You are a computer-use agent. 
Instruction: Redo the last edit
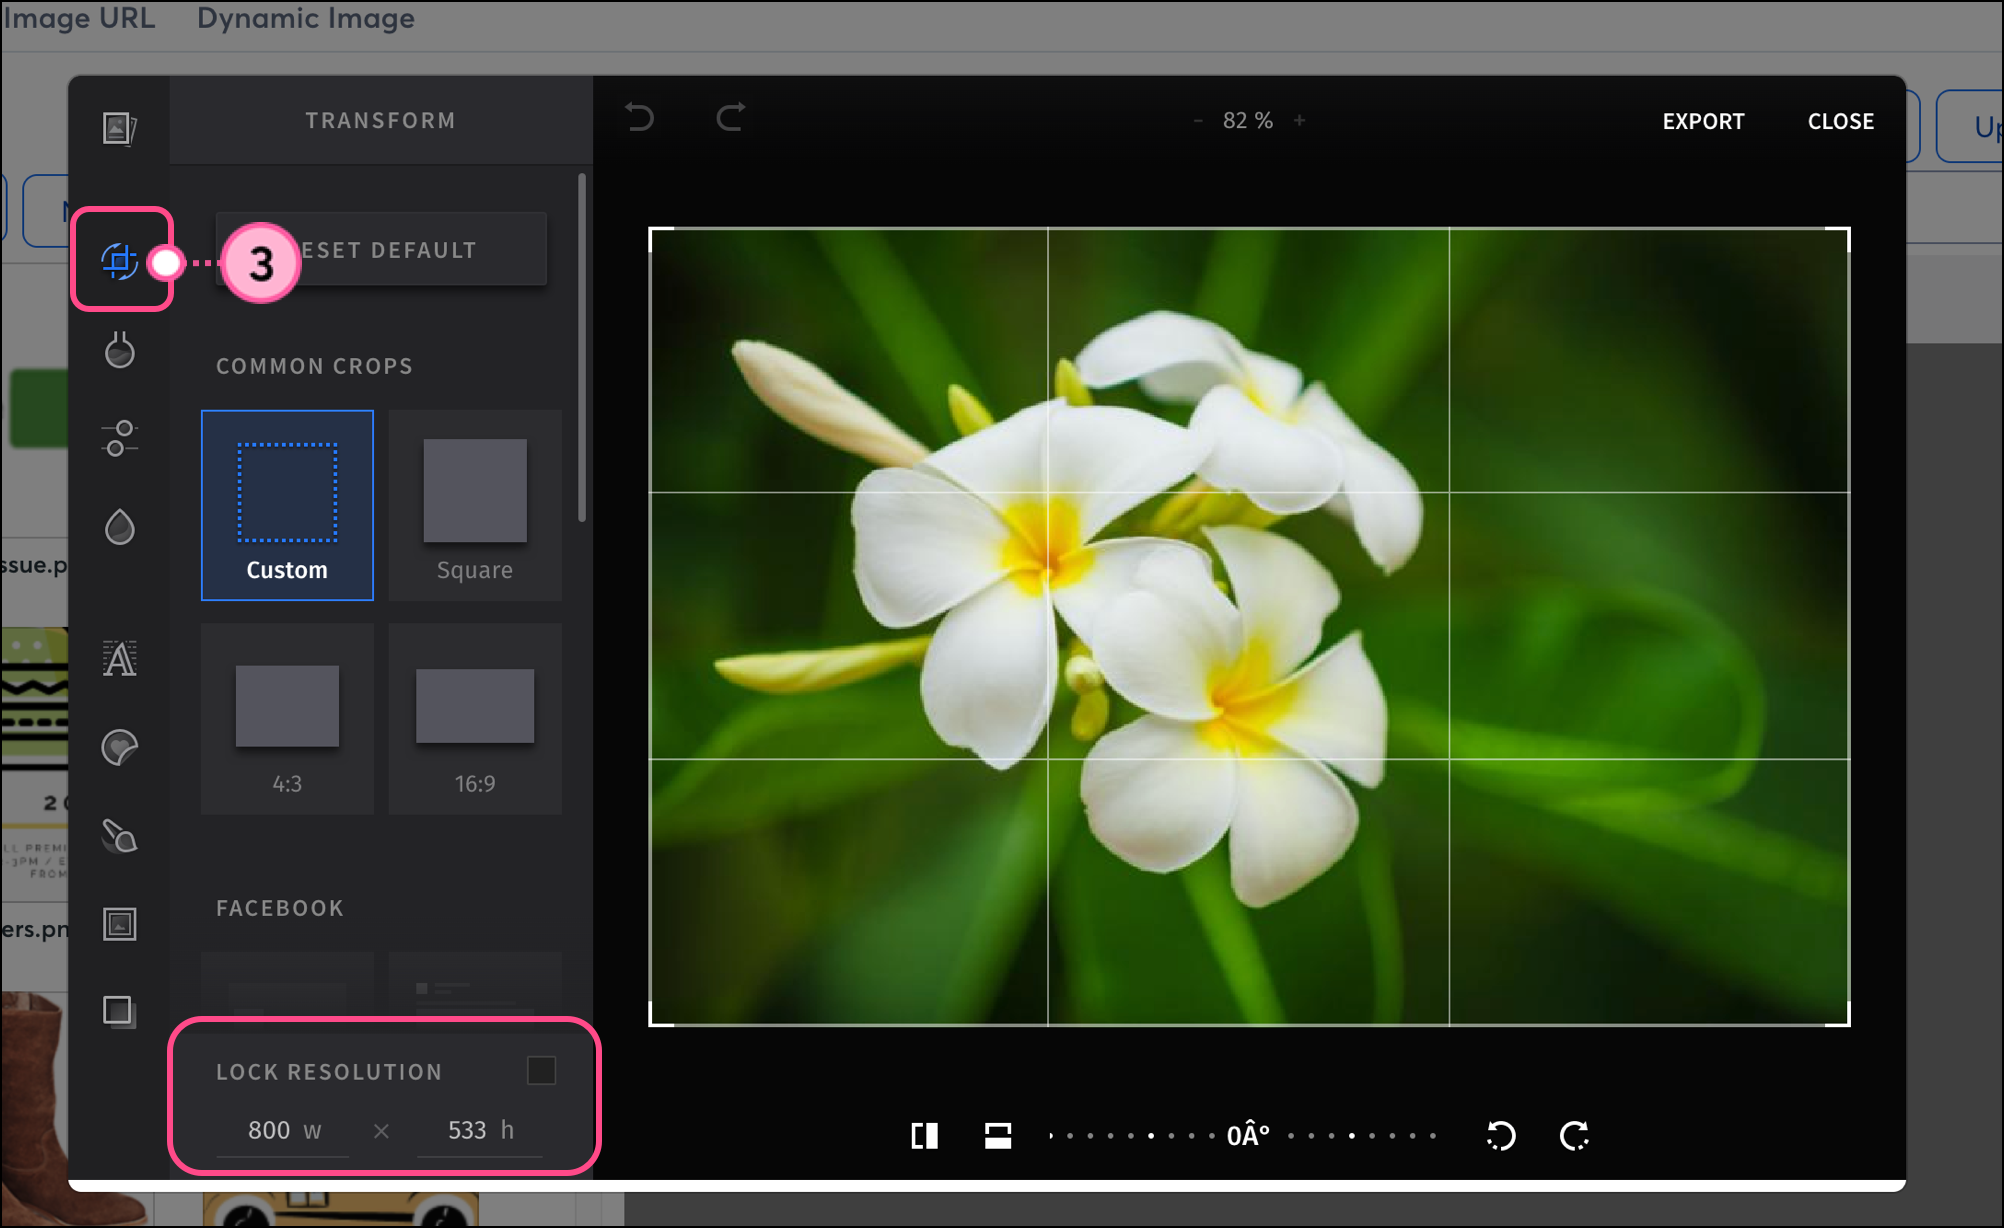(x=731, y=118)
